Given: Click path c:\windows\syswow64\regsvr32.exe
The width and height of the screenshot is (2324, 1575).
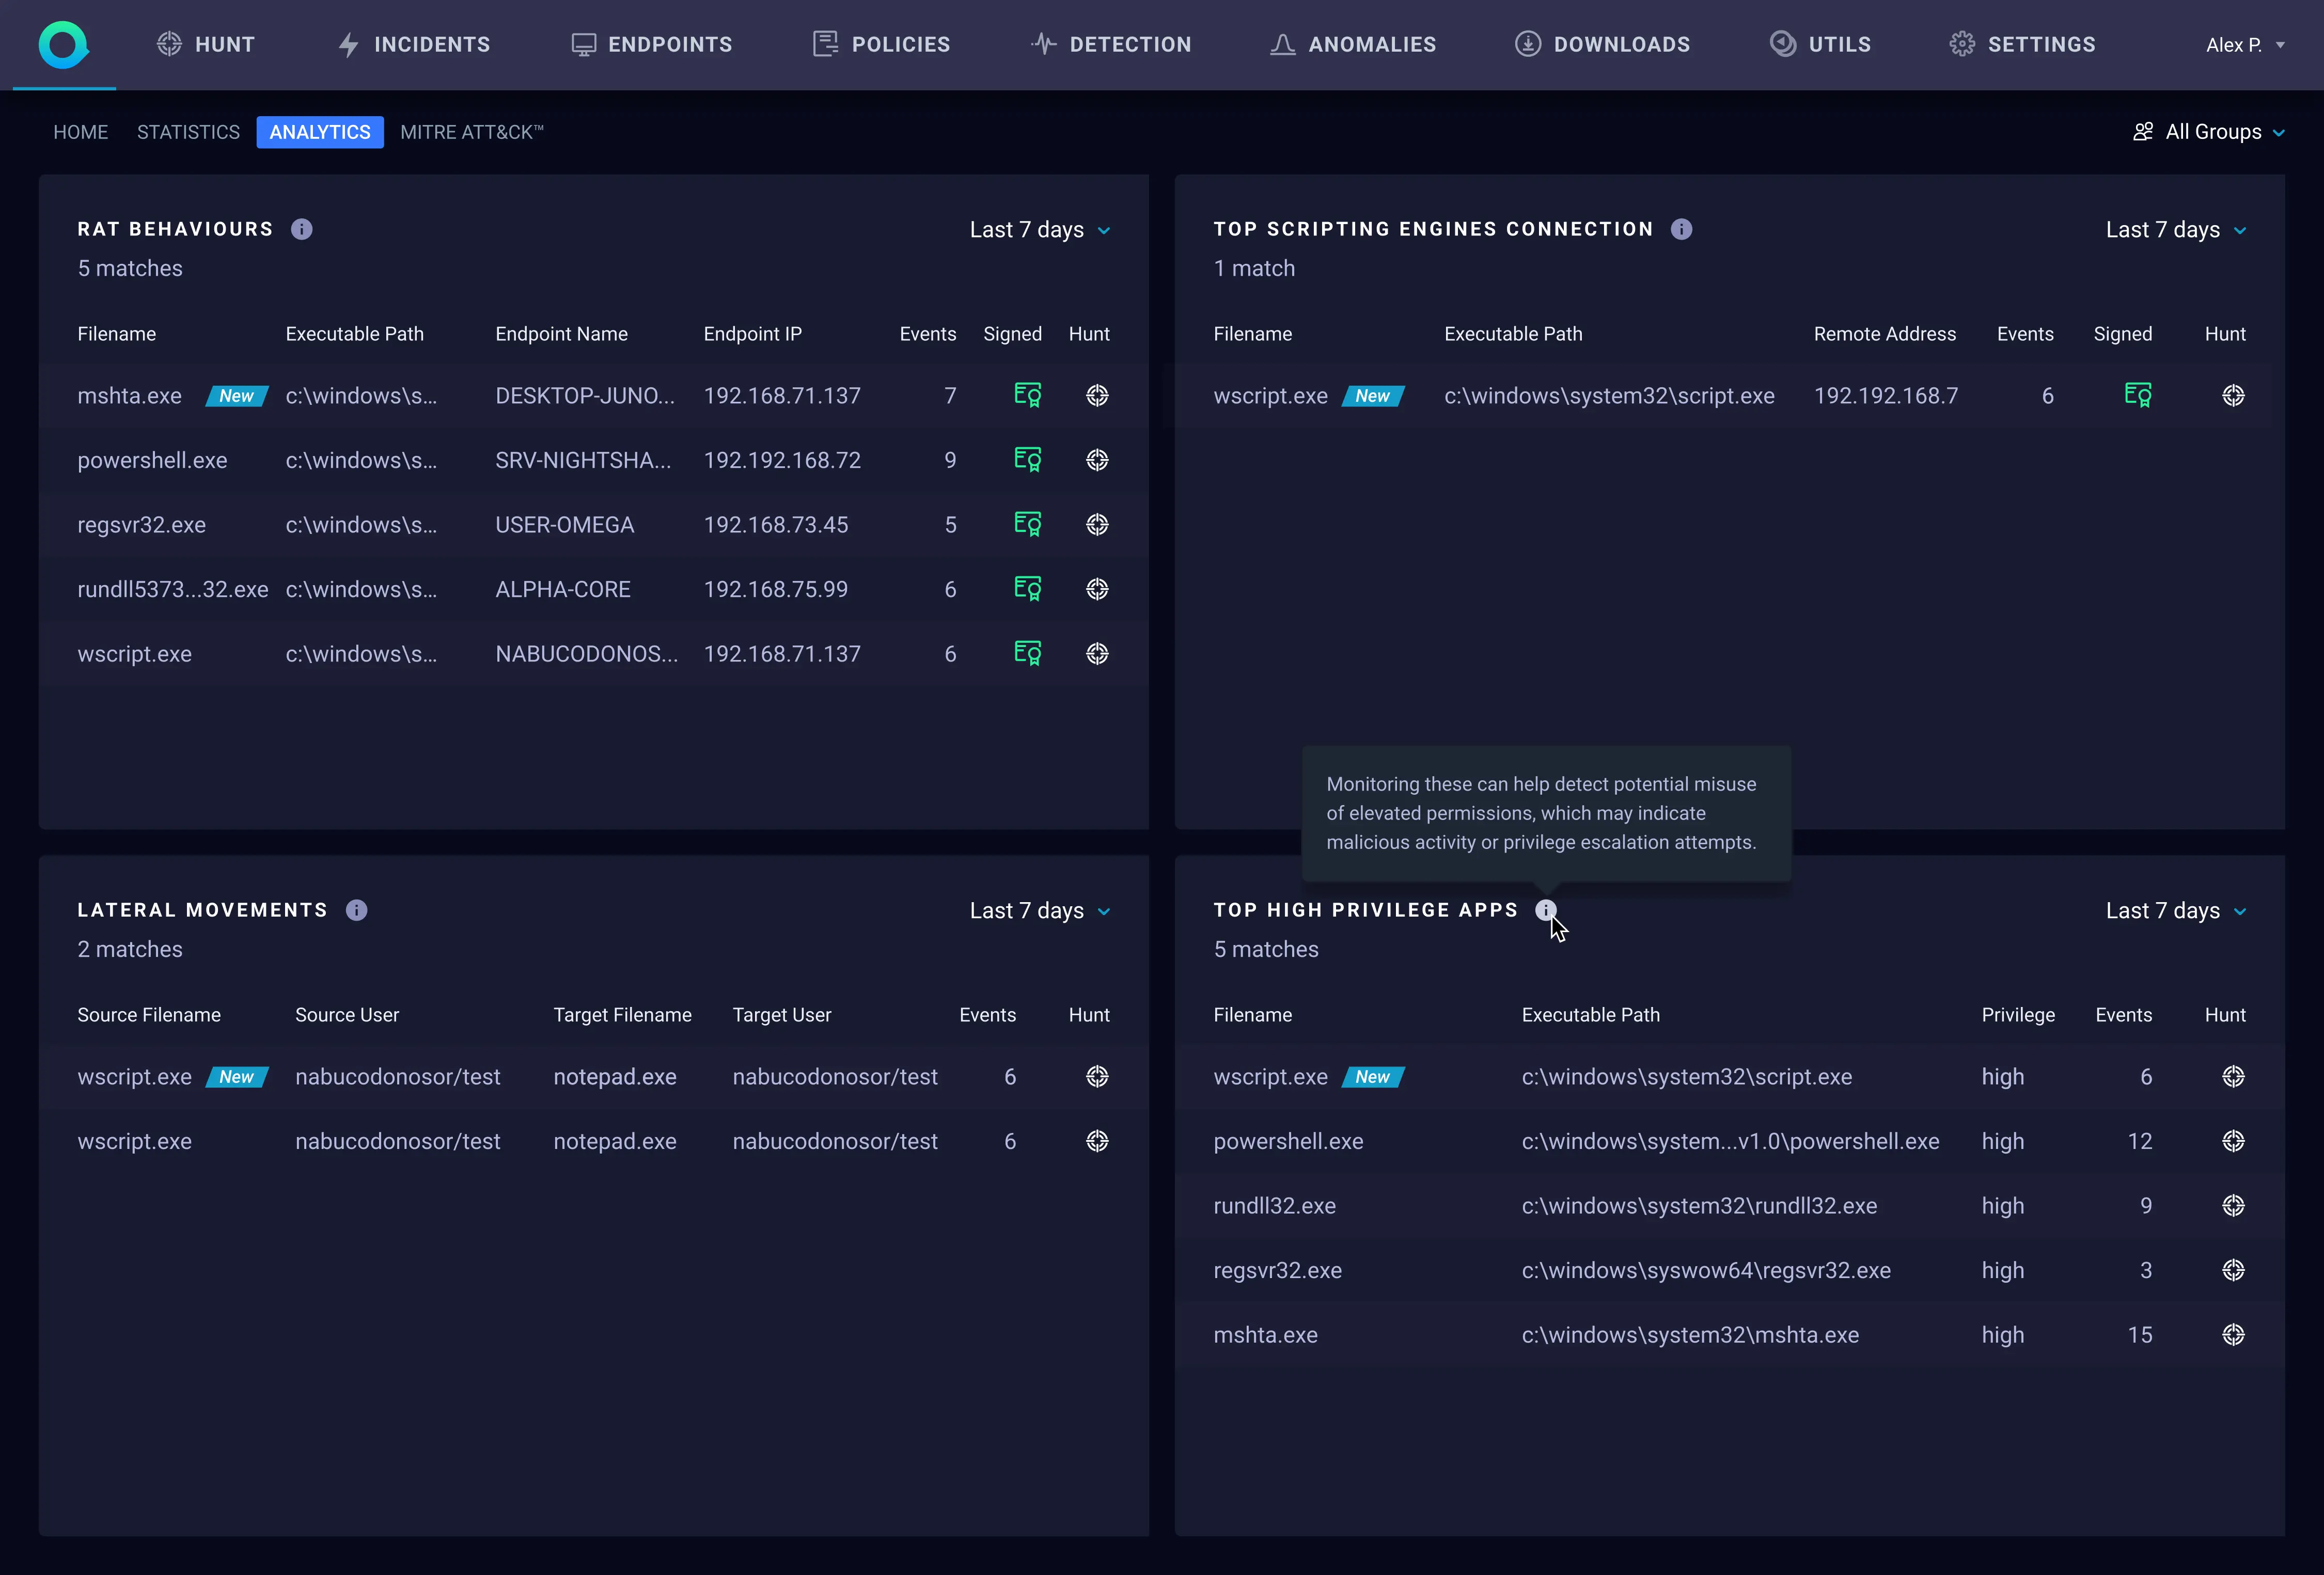Looking at the screenshot, I should 1706,1270.
